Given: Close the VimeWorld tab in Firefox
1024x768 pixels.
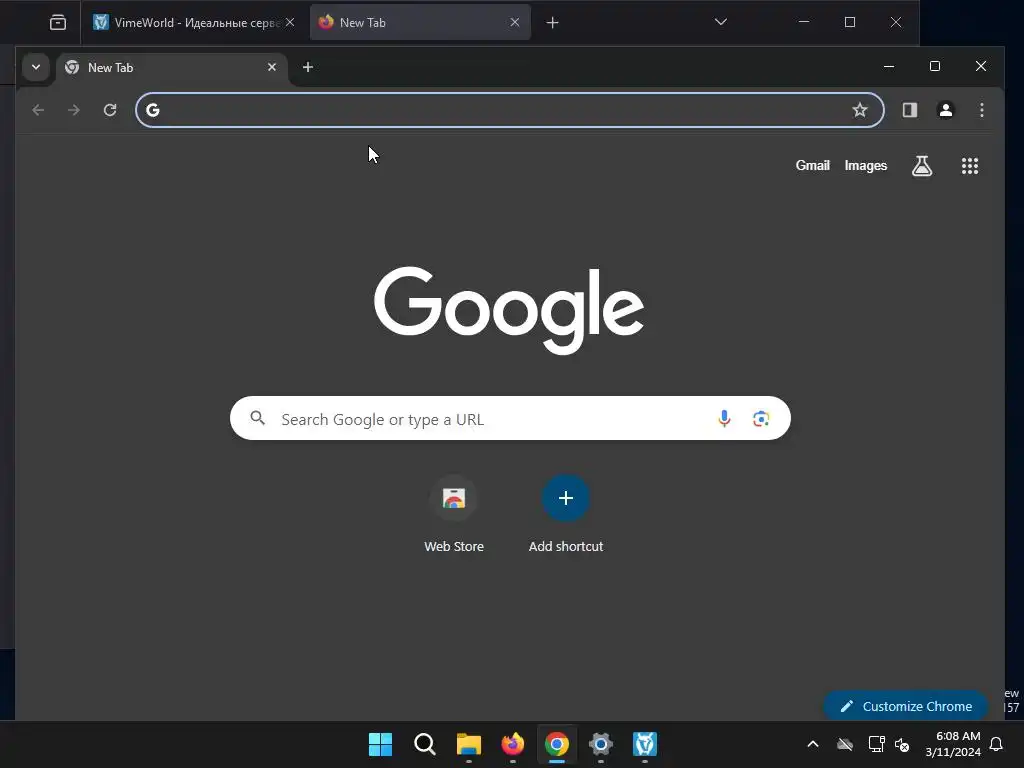Looking at the screenshot, I should coord(290,23).
